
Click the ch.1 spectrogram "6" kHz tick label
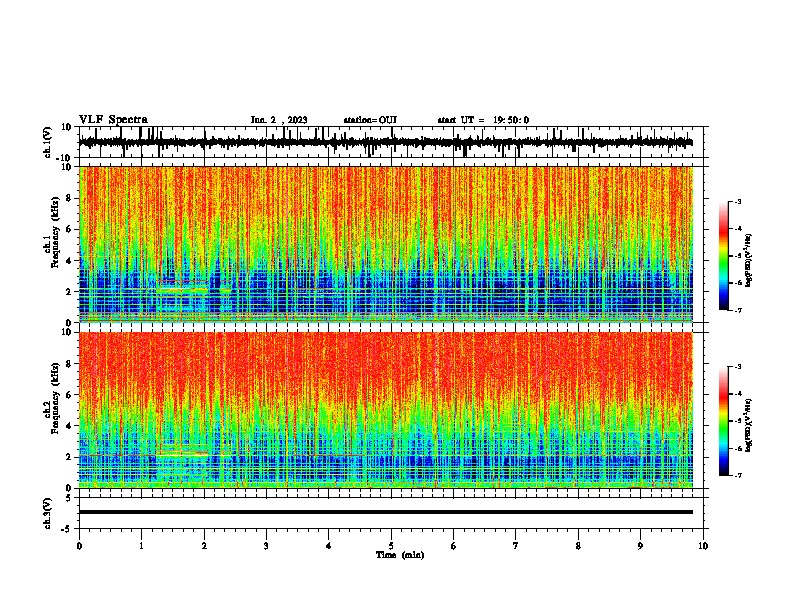click(70, 229)
